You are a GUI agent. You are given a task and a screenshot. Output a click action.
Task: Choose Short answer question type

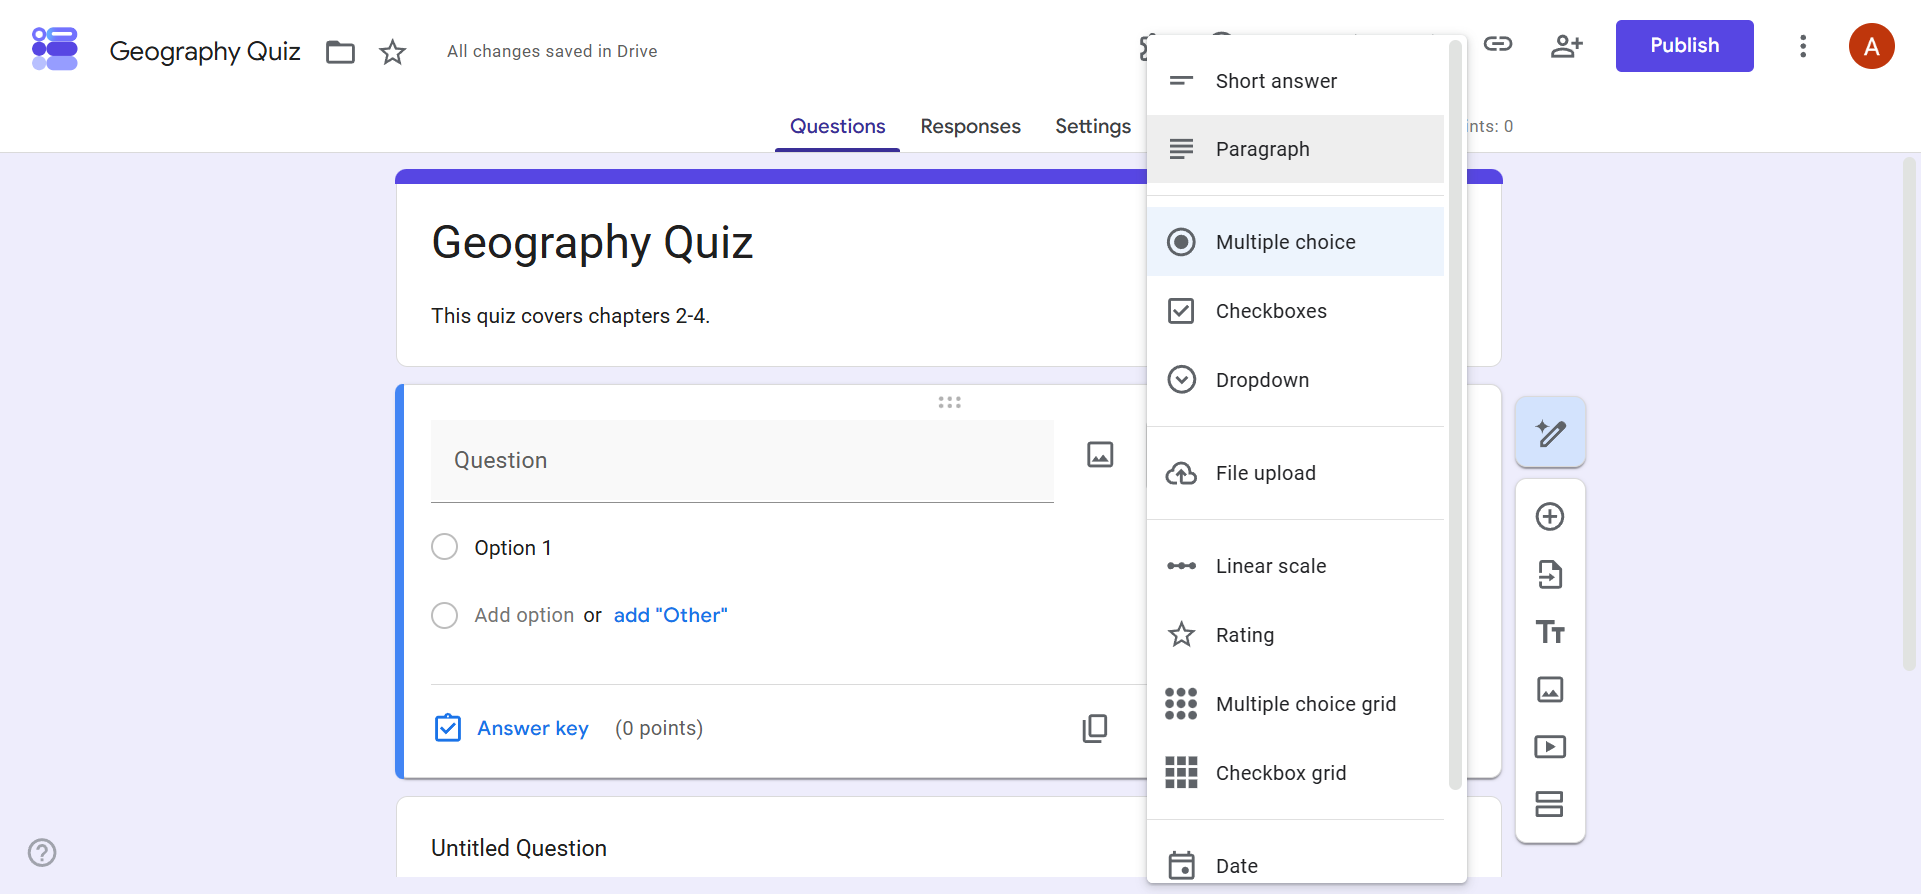pyautogui.click(x=1296, y=81)
